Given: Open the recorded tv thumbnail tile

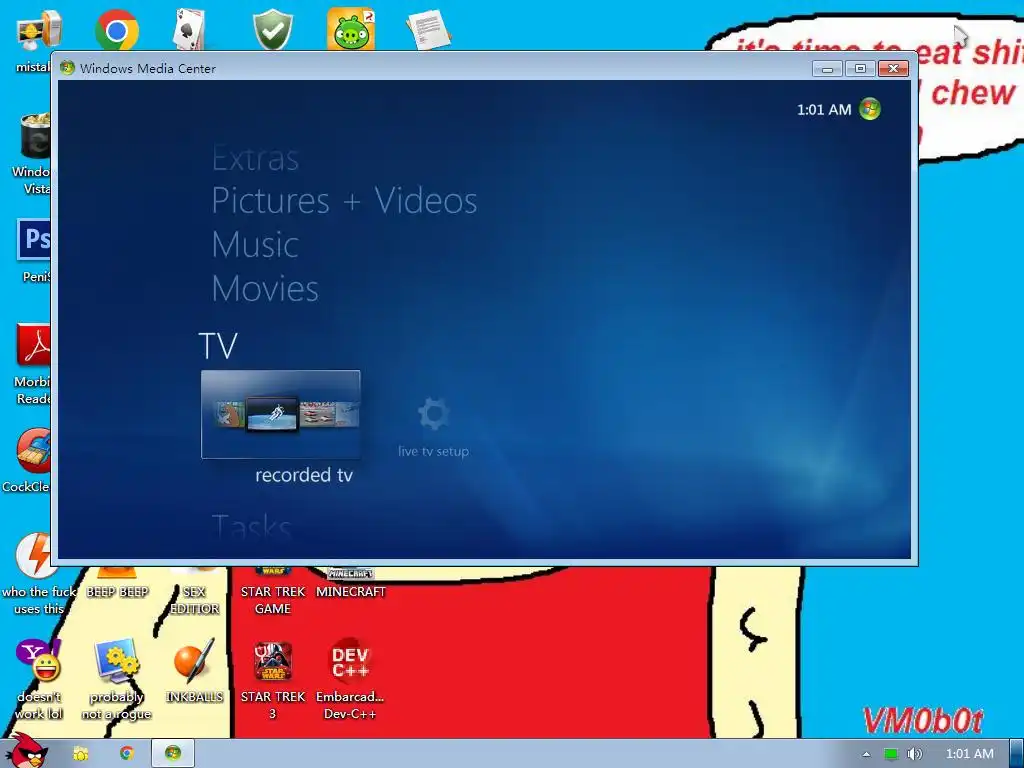Looking at the screenshot, I should (281, 414).
